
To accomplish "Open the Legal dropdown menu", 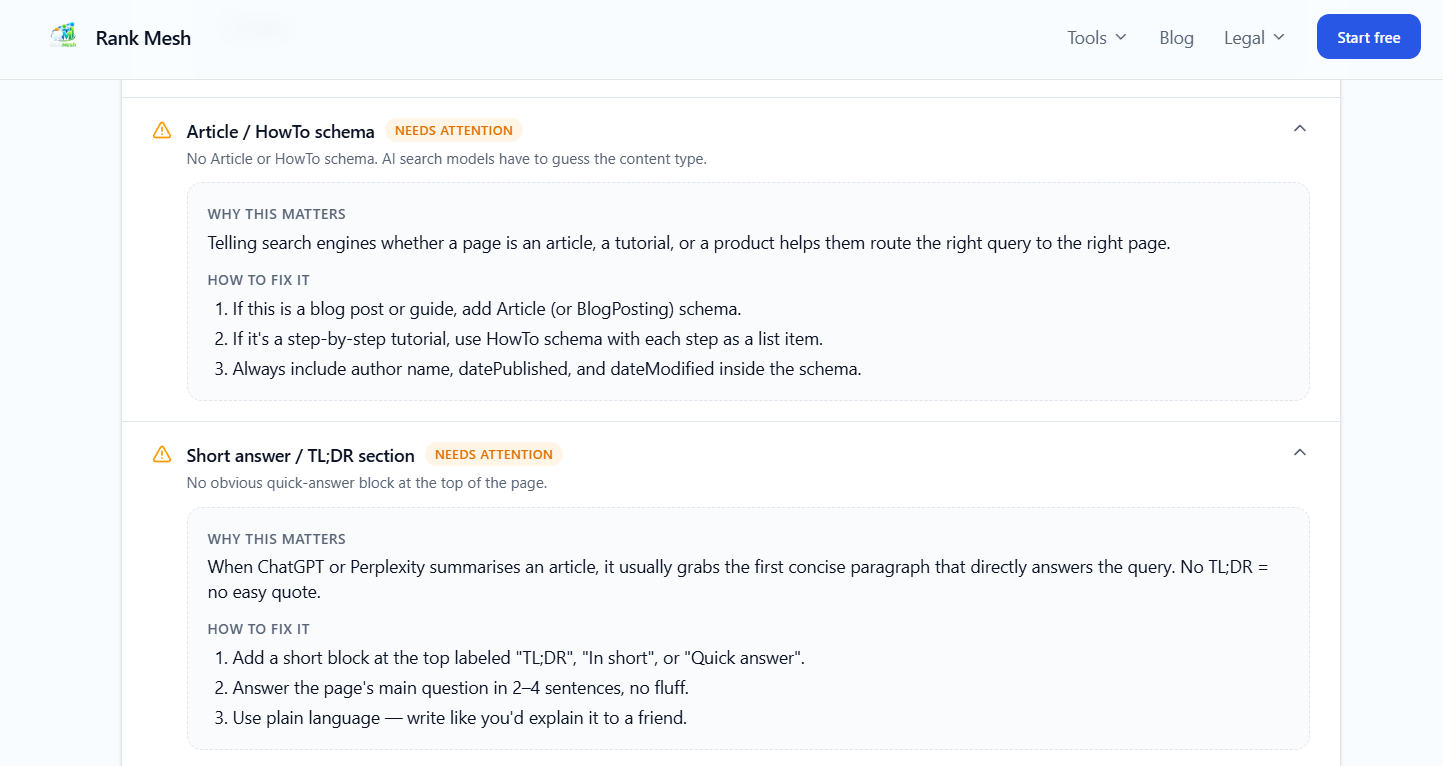I will [x=1254, y=38].
